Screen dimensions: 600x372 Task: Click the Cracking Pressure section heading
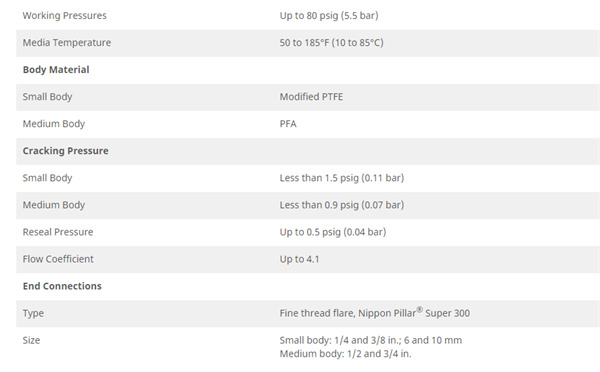coord(65,151)
